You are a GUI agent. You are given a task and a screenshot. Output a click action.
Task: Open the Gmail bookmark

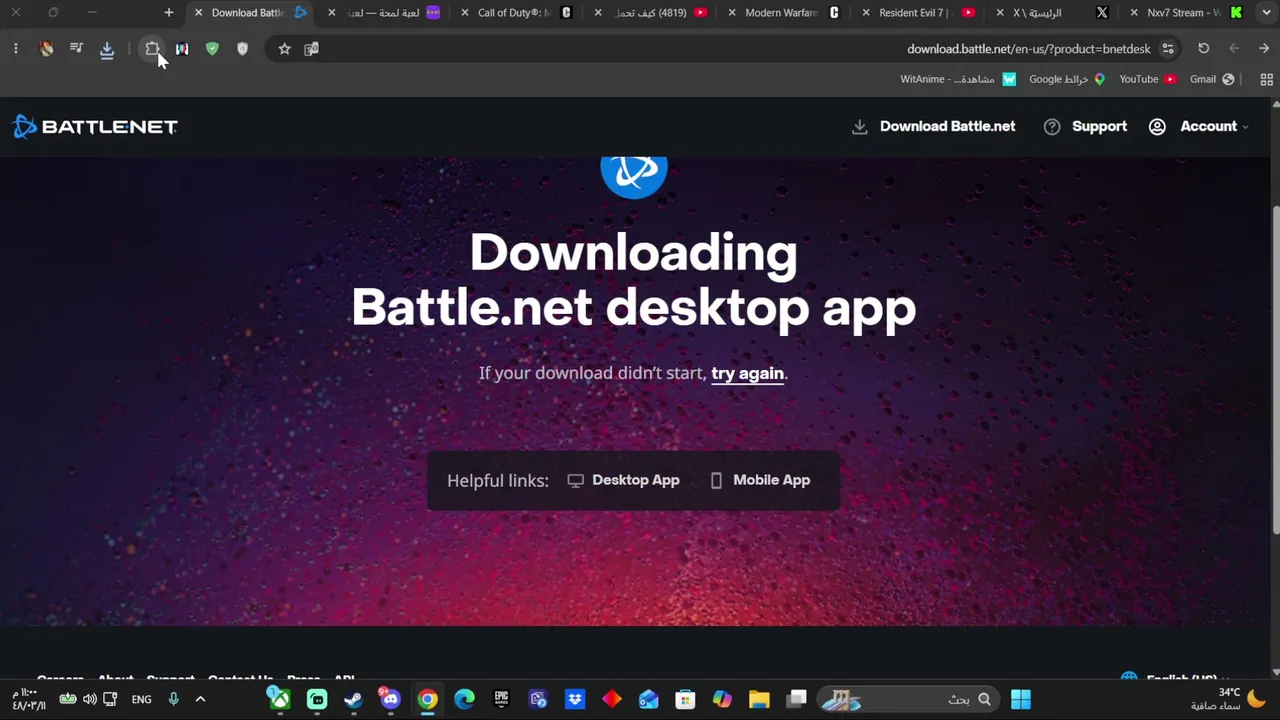(1212, 79)
